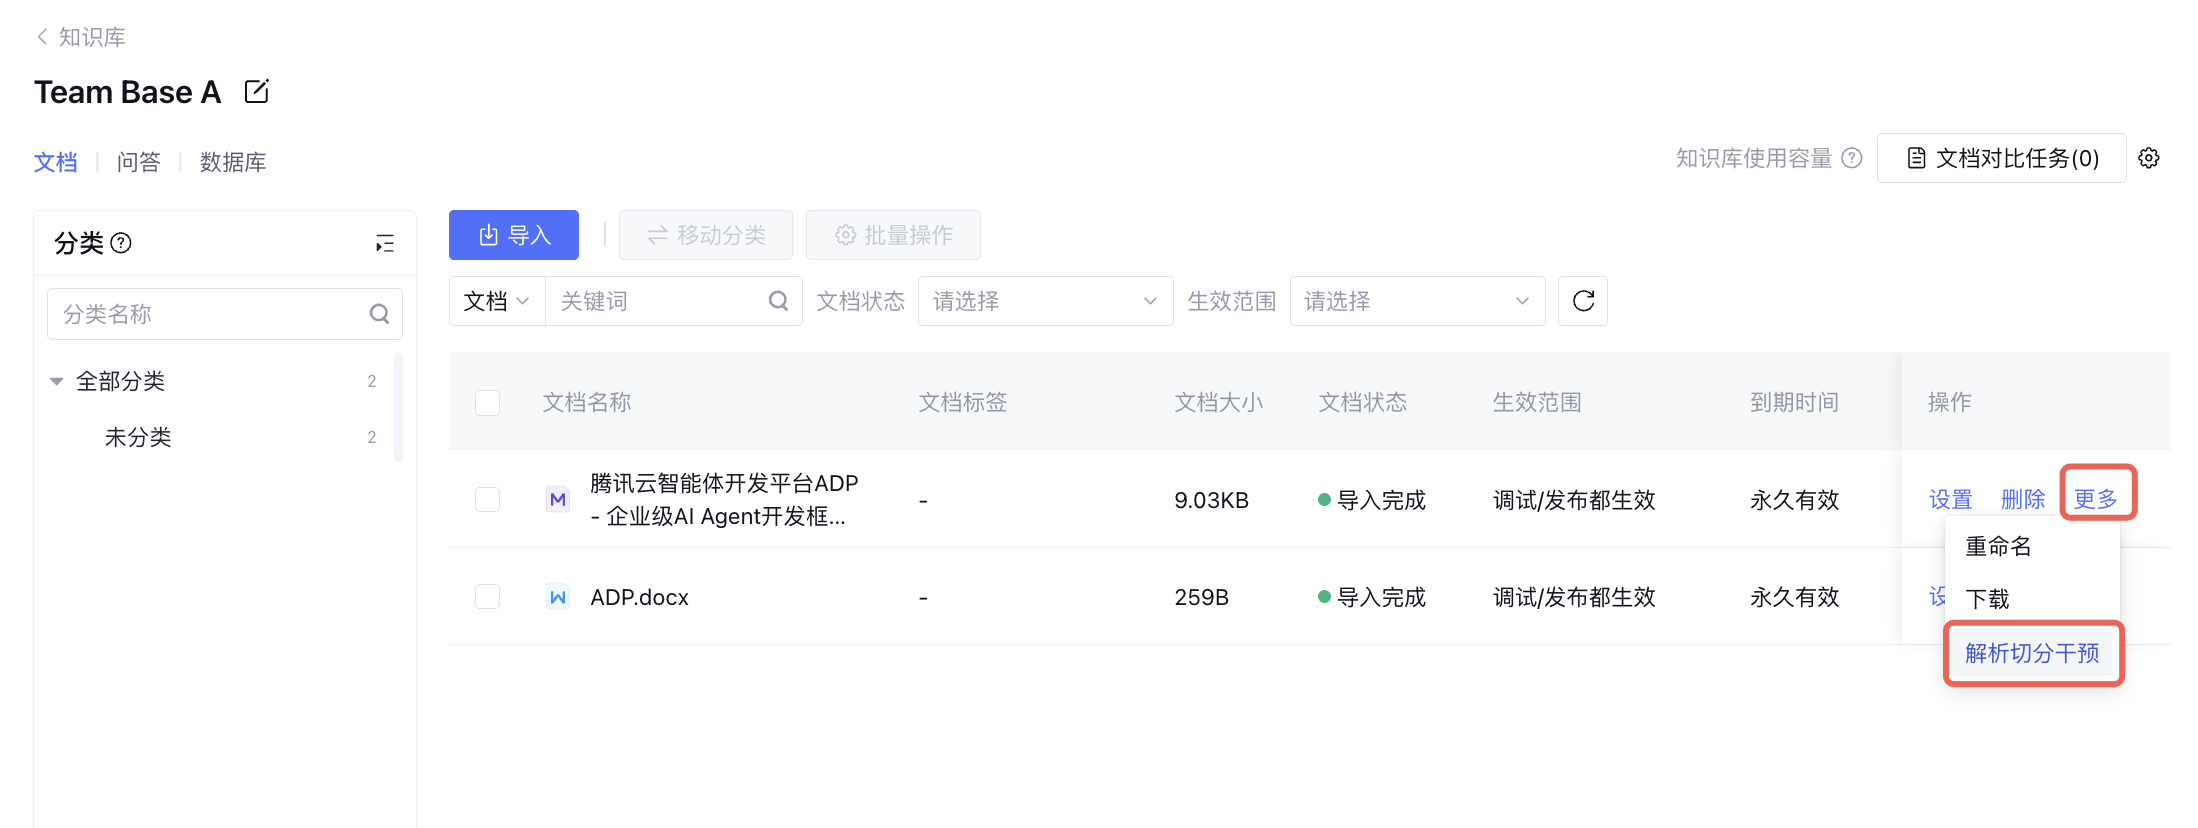Screen dimensions: 2198x828
Task: Click the edit icon beside Team Base A
Action: click(x=256, y=92)
